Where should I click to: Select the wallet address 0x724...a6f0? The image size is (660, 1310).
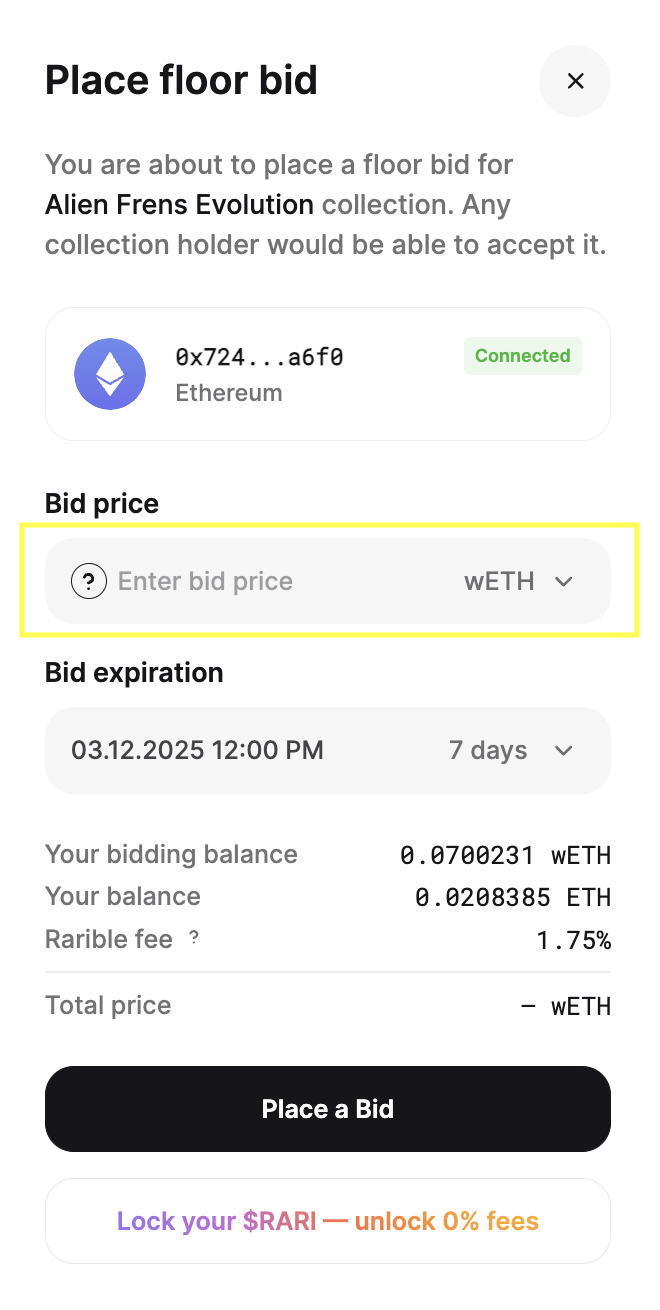click(260, 357)
